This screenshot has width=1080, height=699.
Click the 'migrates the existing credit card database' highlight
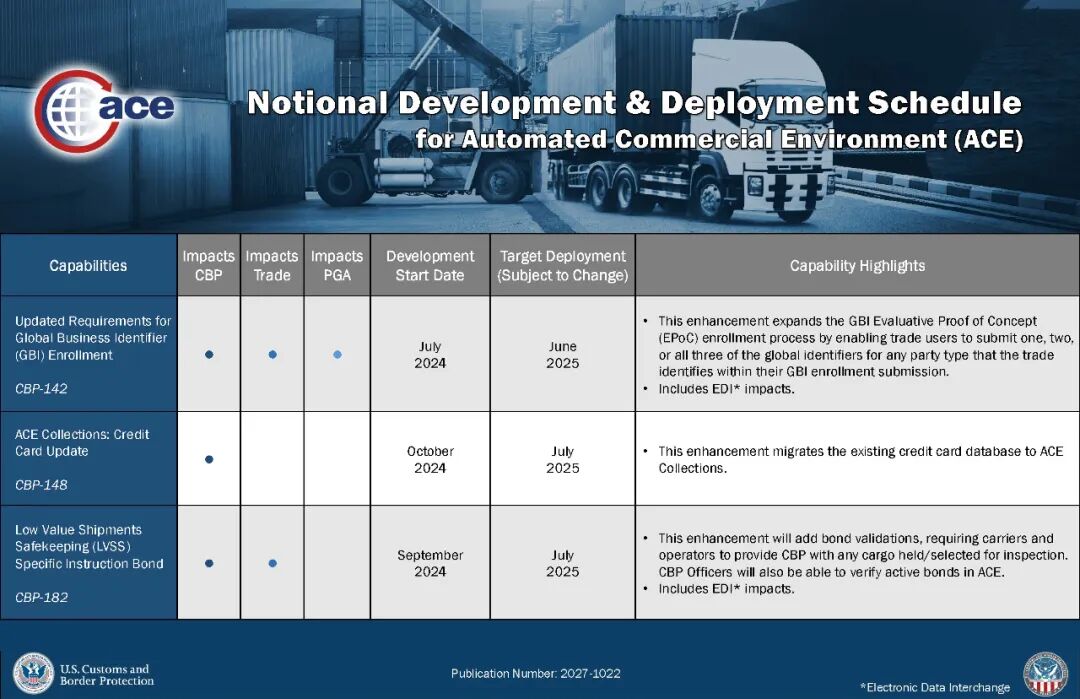pos(860,459)
